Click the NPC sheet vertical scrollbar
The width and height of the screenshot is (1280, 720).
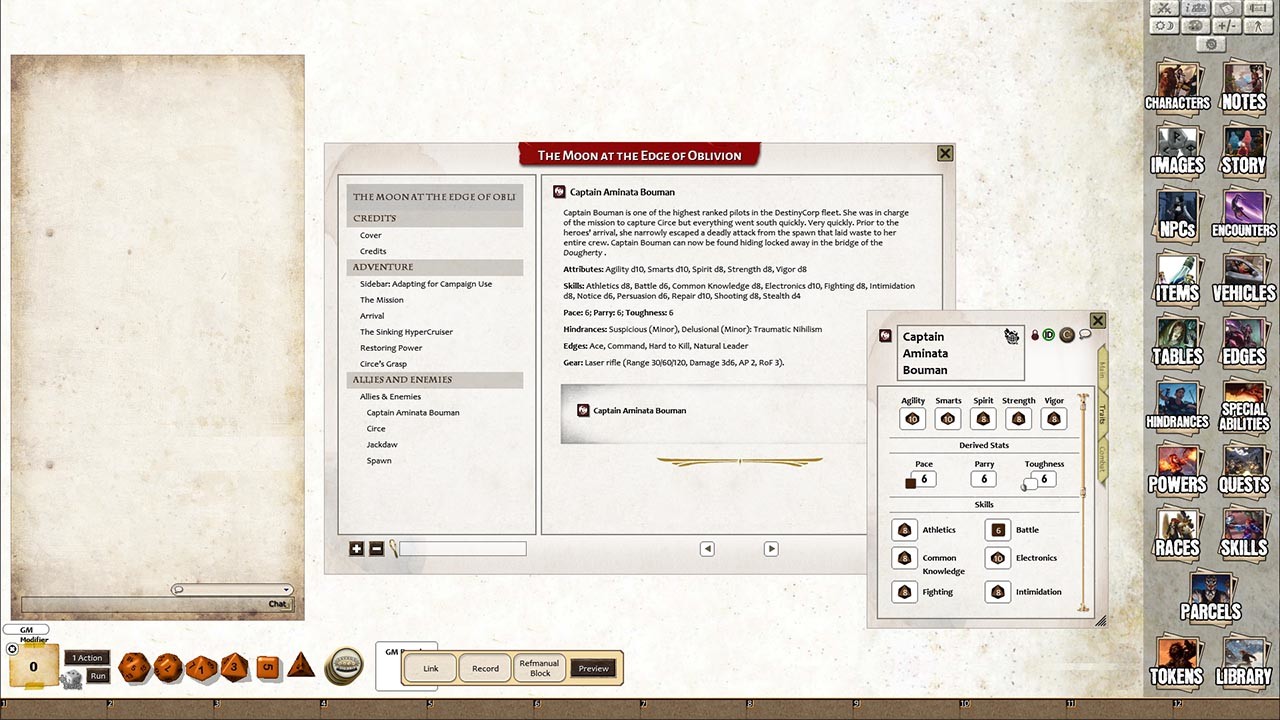pyautogui.click(x=1082, y=500)
